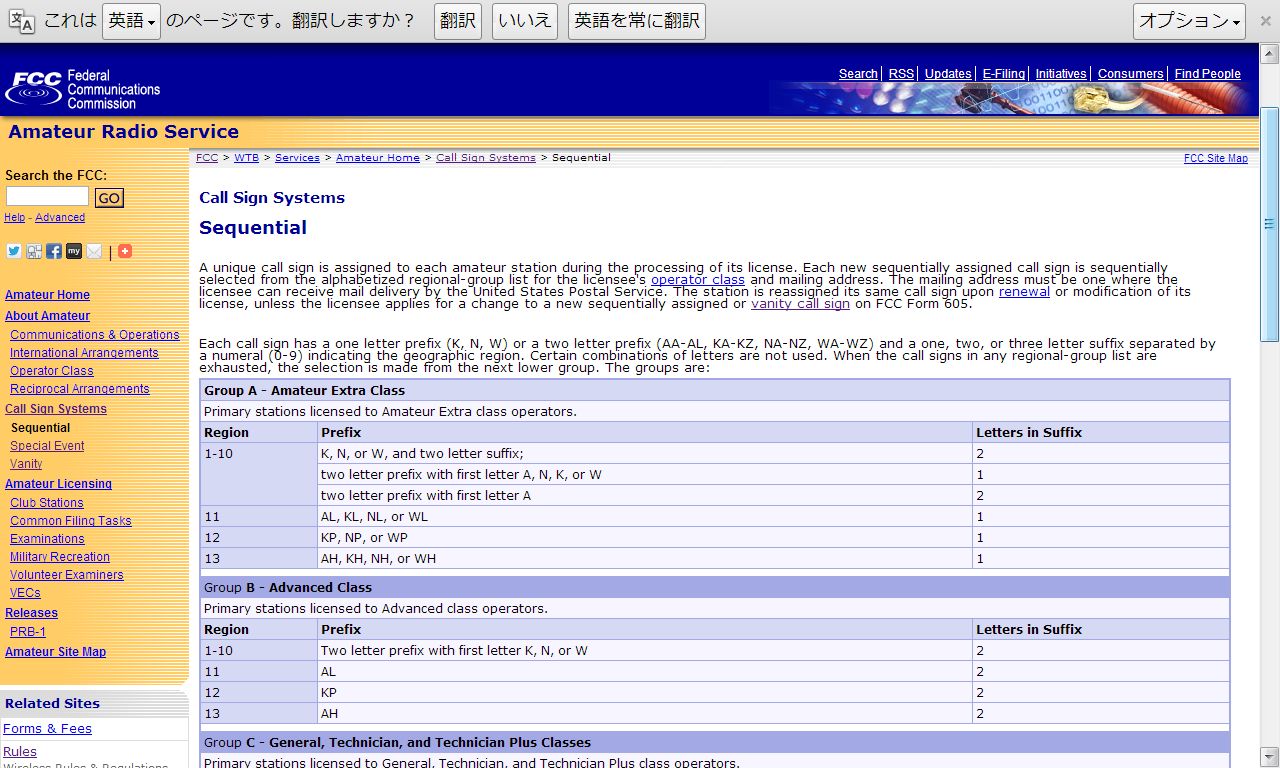Open Volunteer Examiners sidebar link
The image size is (1280, 768).
[x=67, y=575]
